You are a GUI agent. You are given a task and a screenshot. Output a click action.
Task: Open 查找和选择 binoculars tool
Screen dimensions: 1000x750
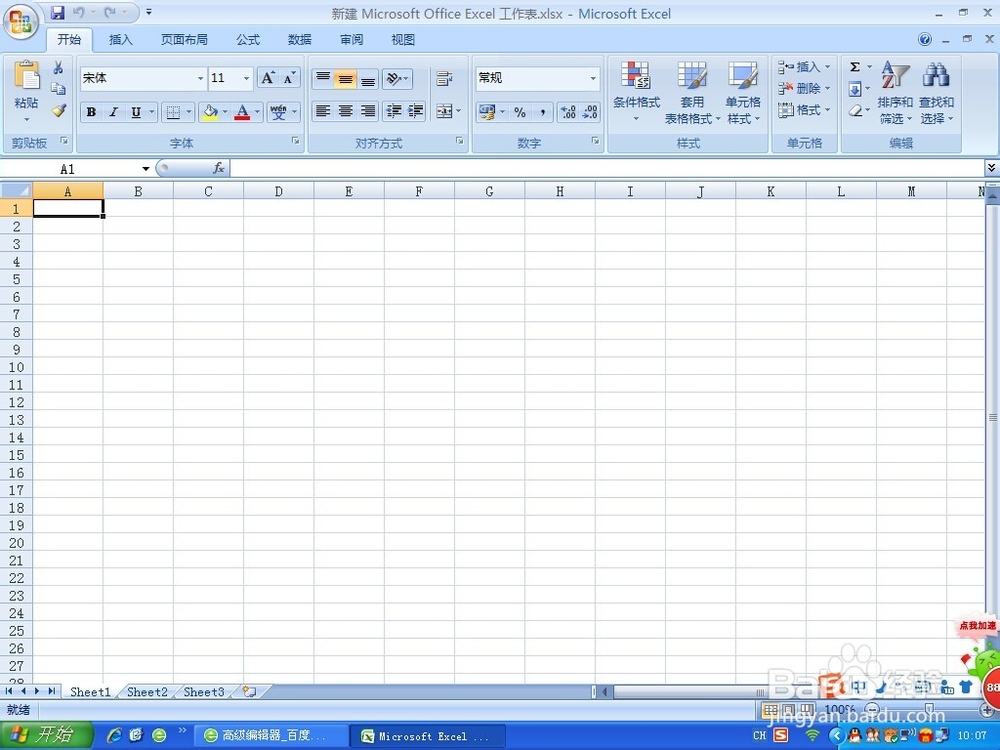(x=936, y=92)
